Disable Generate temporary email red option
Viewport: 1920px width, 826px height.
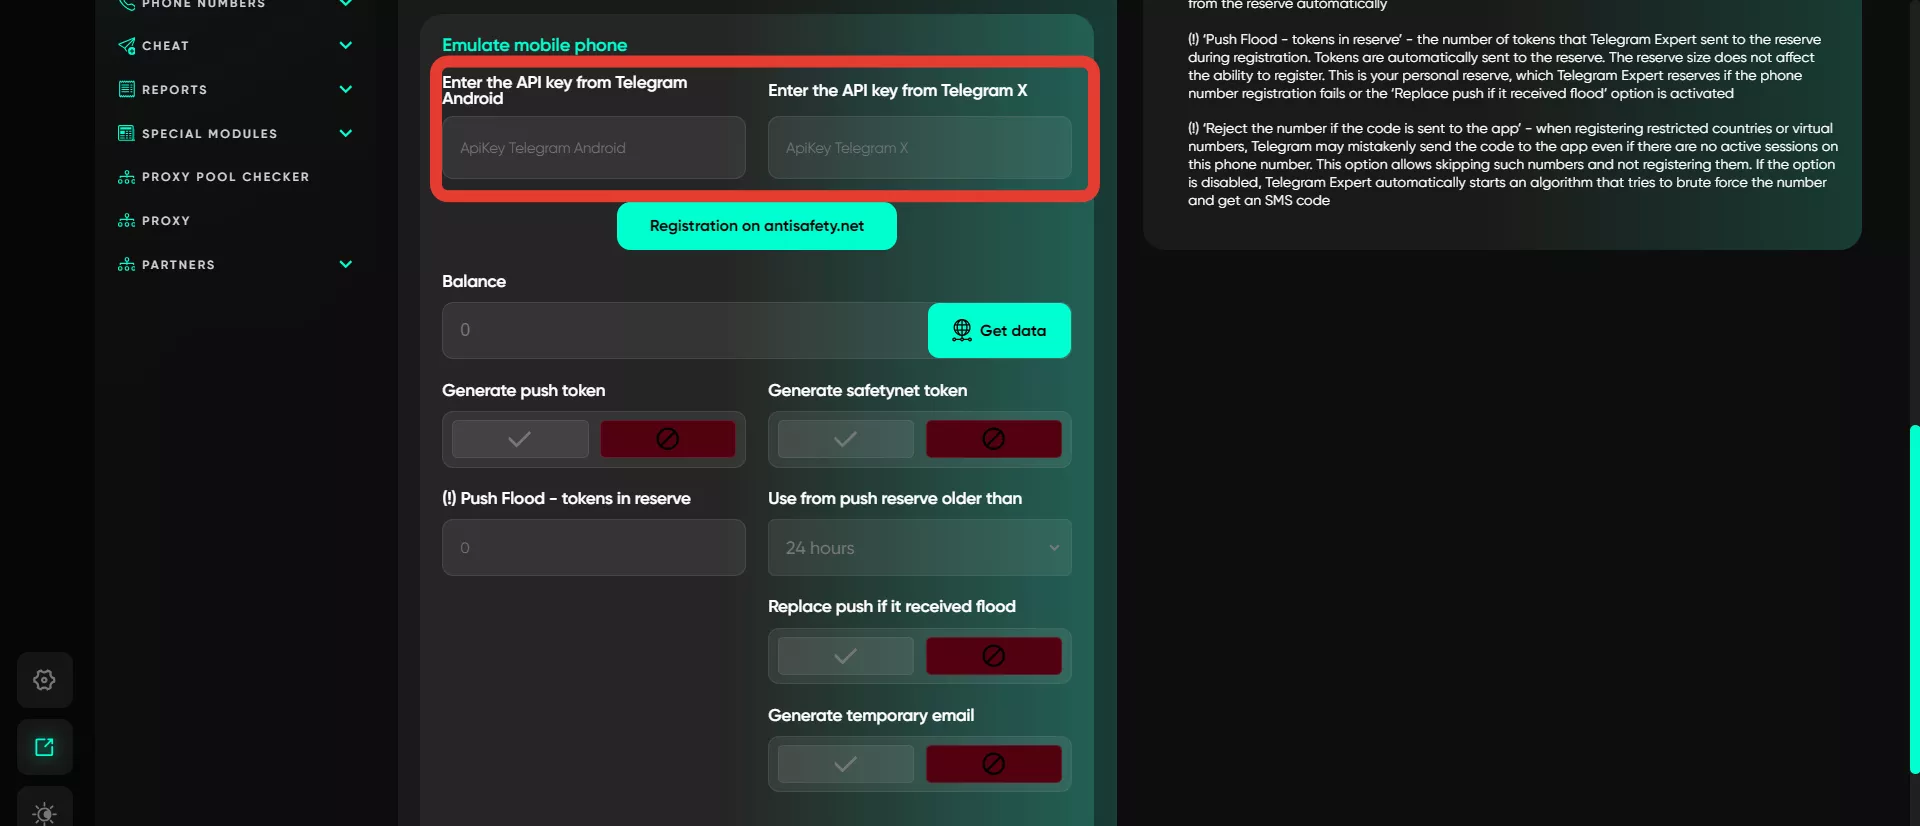pyautogui.click(x=994, y=764)
